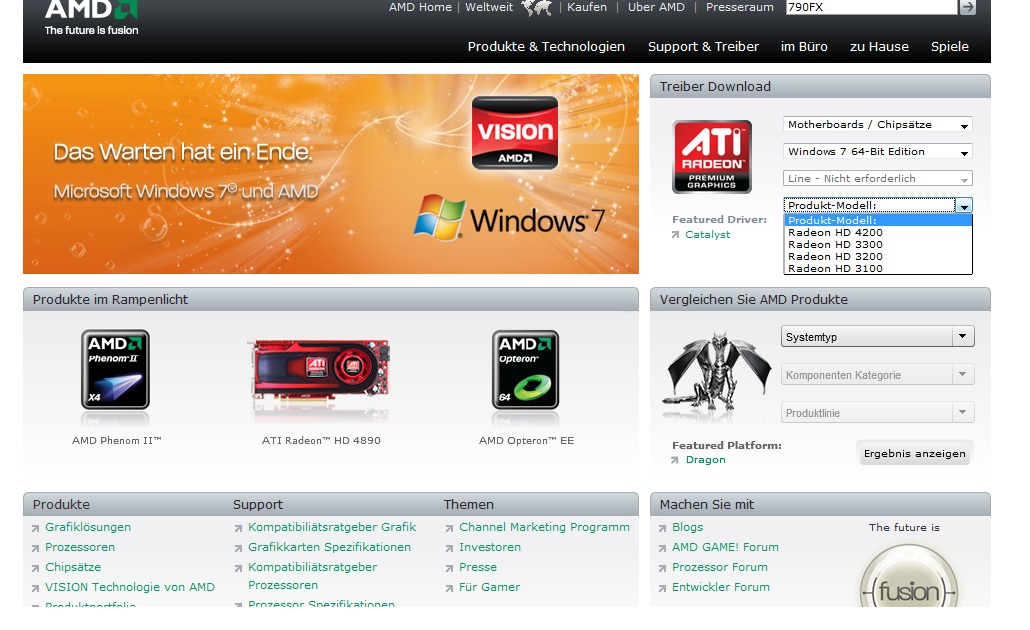Image resolution: width=1030 pixels, height=630 pixels.
Task: Select Radeon HD 3200 from the list
Action: 878,257
